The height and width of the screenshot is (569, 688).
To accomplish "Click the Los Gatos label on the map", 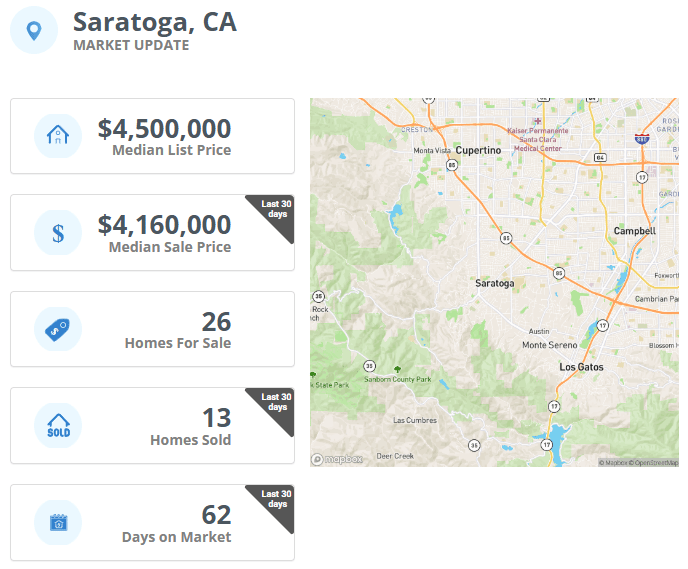I will 581,367.
